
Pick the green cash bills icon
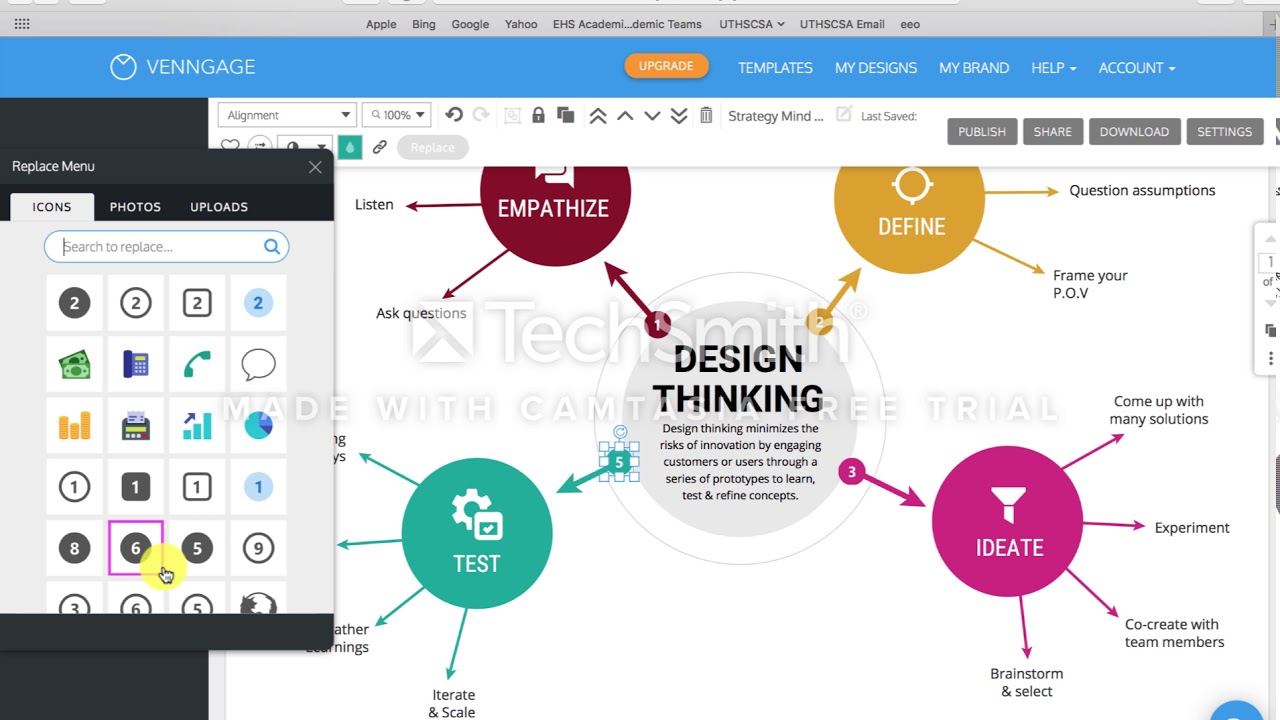(x=74, y=364)
